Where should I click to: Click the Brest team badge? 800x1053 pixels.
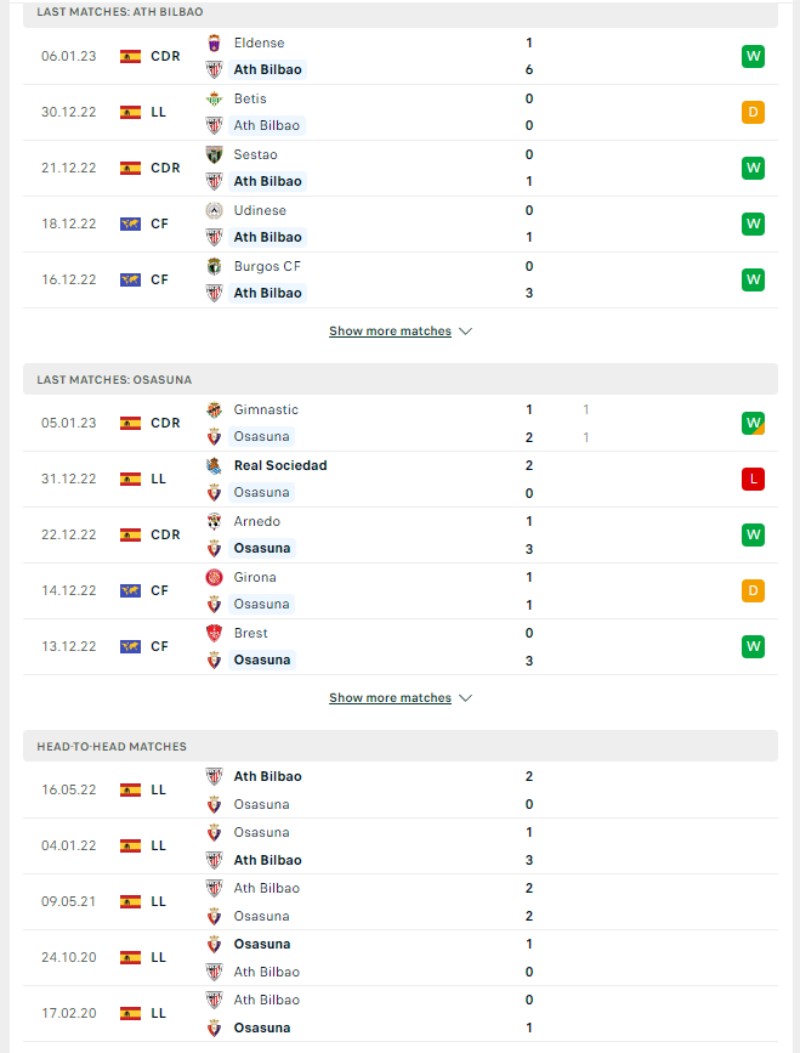pyautogui.click(x=214, y=633)
